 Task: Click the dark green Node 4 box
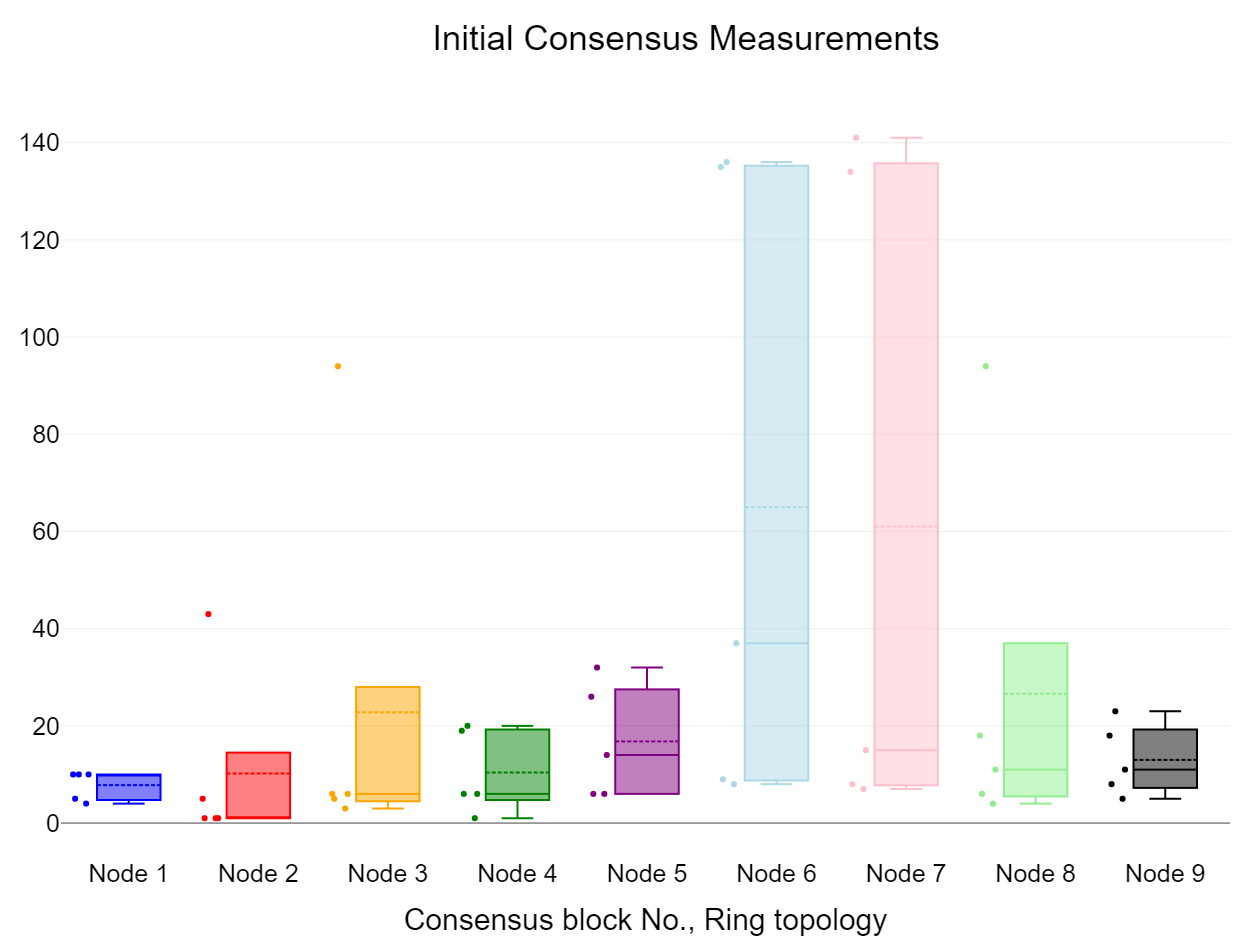click(x=517, y=764)
